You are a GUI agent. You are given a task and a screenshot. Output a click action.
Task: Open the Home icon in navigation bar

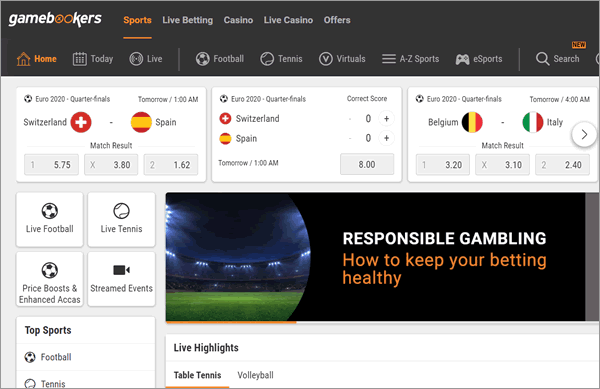pyautogui.click(x=23, y=59)
